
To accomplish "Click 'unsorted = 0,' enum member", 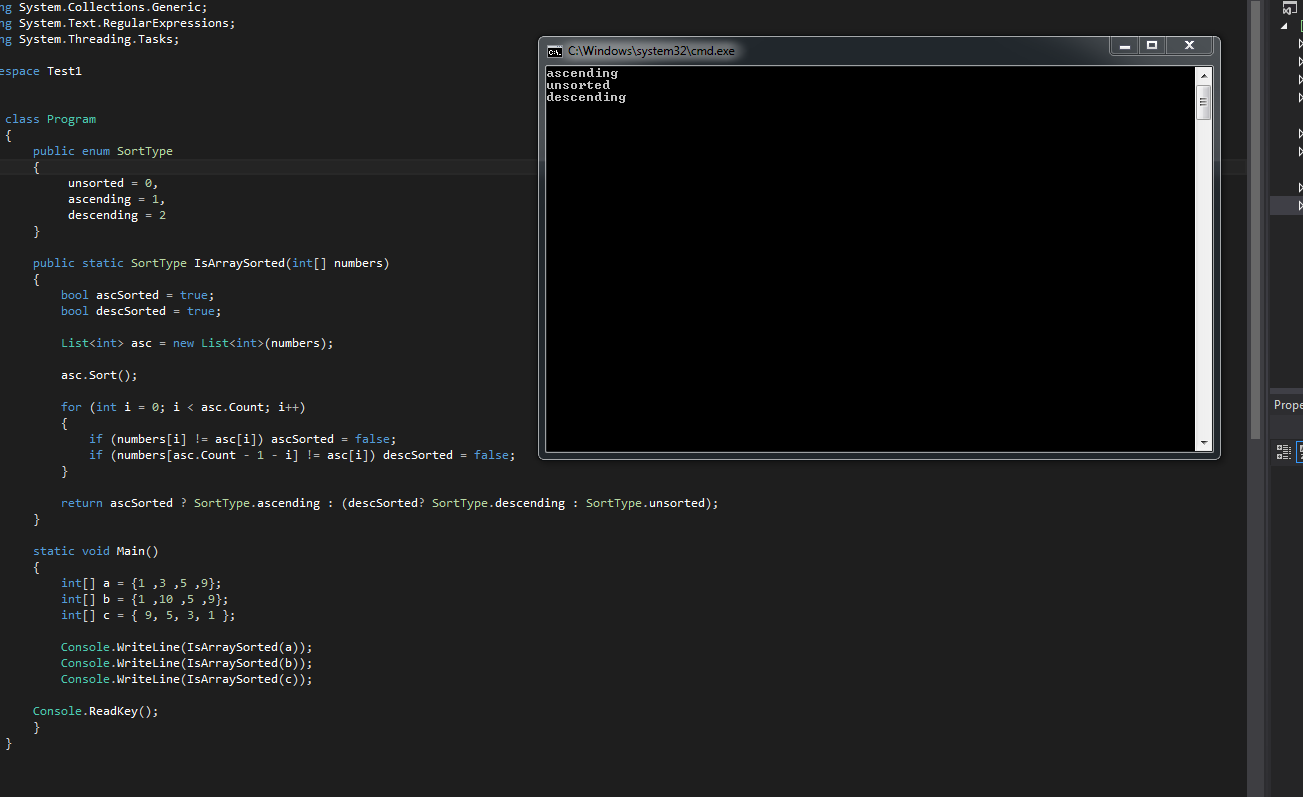I will pos(113,183).
